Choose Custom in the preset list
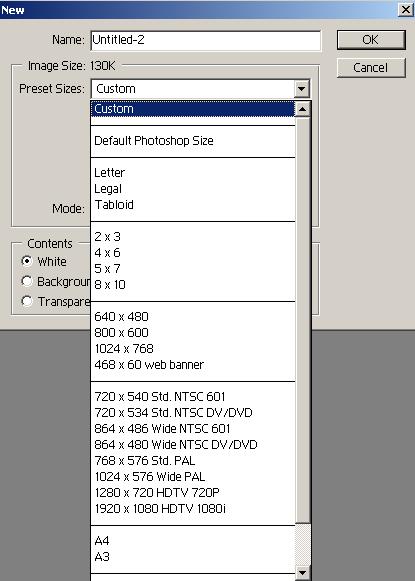Image resolution: width=415 pixels, height=581 pixels. (193, 109)
